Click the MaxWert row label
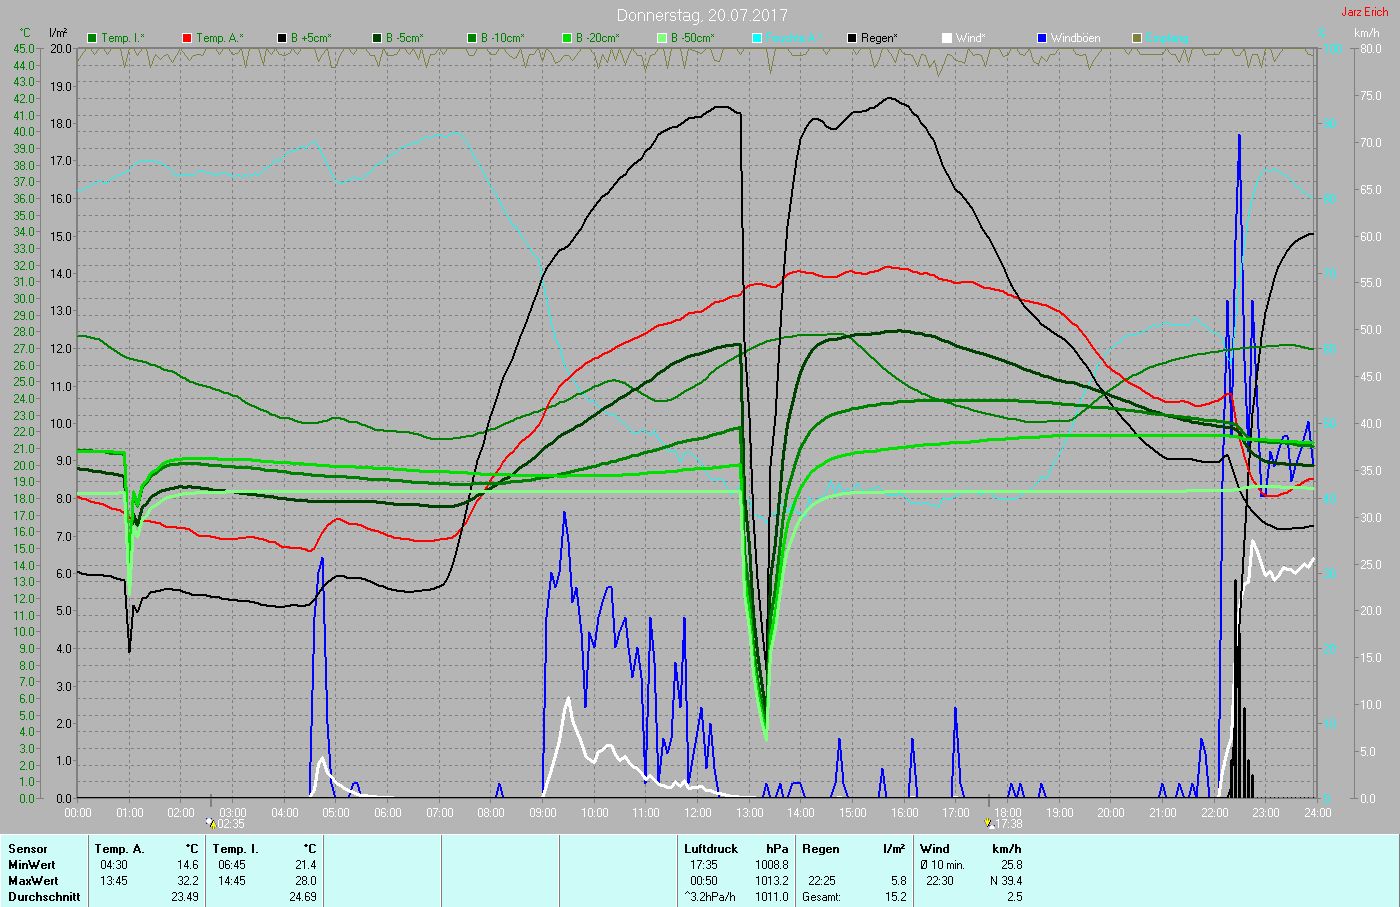The width and height of the screenshot is (1400, 907). pyautogui.click(x=33, y=881)
